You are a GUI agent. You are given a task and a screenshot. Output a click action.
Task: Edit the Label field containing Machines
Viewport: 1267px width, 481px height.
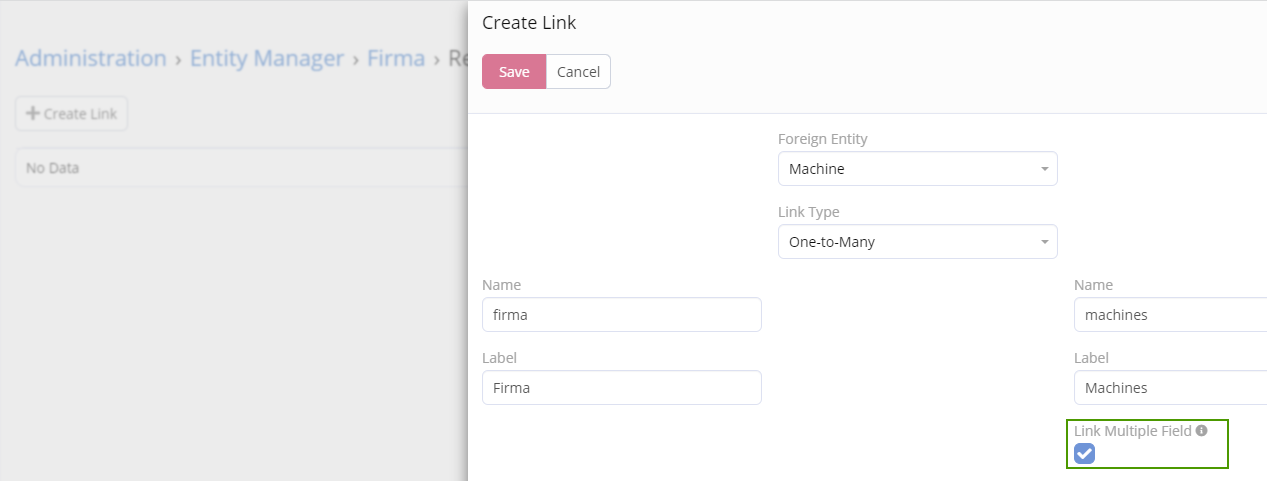[x=1170, y=388]
